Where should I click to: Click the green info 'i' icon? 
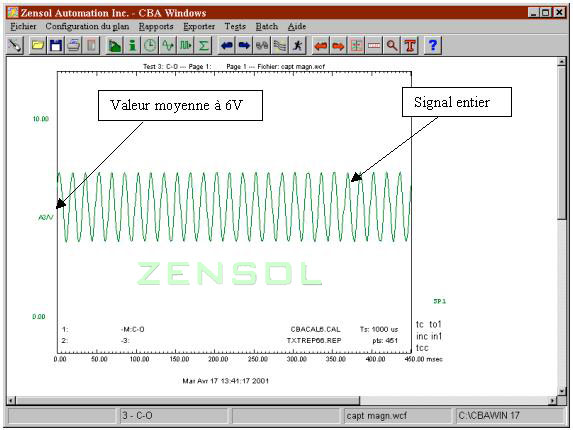[132, 46]
